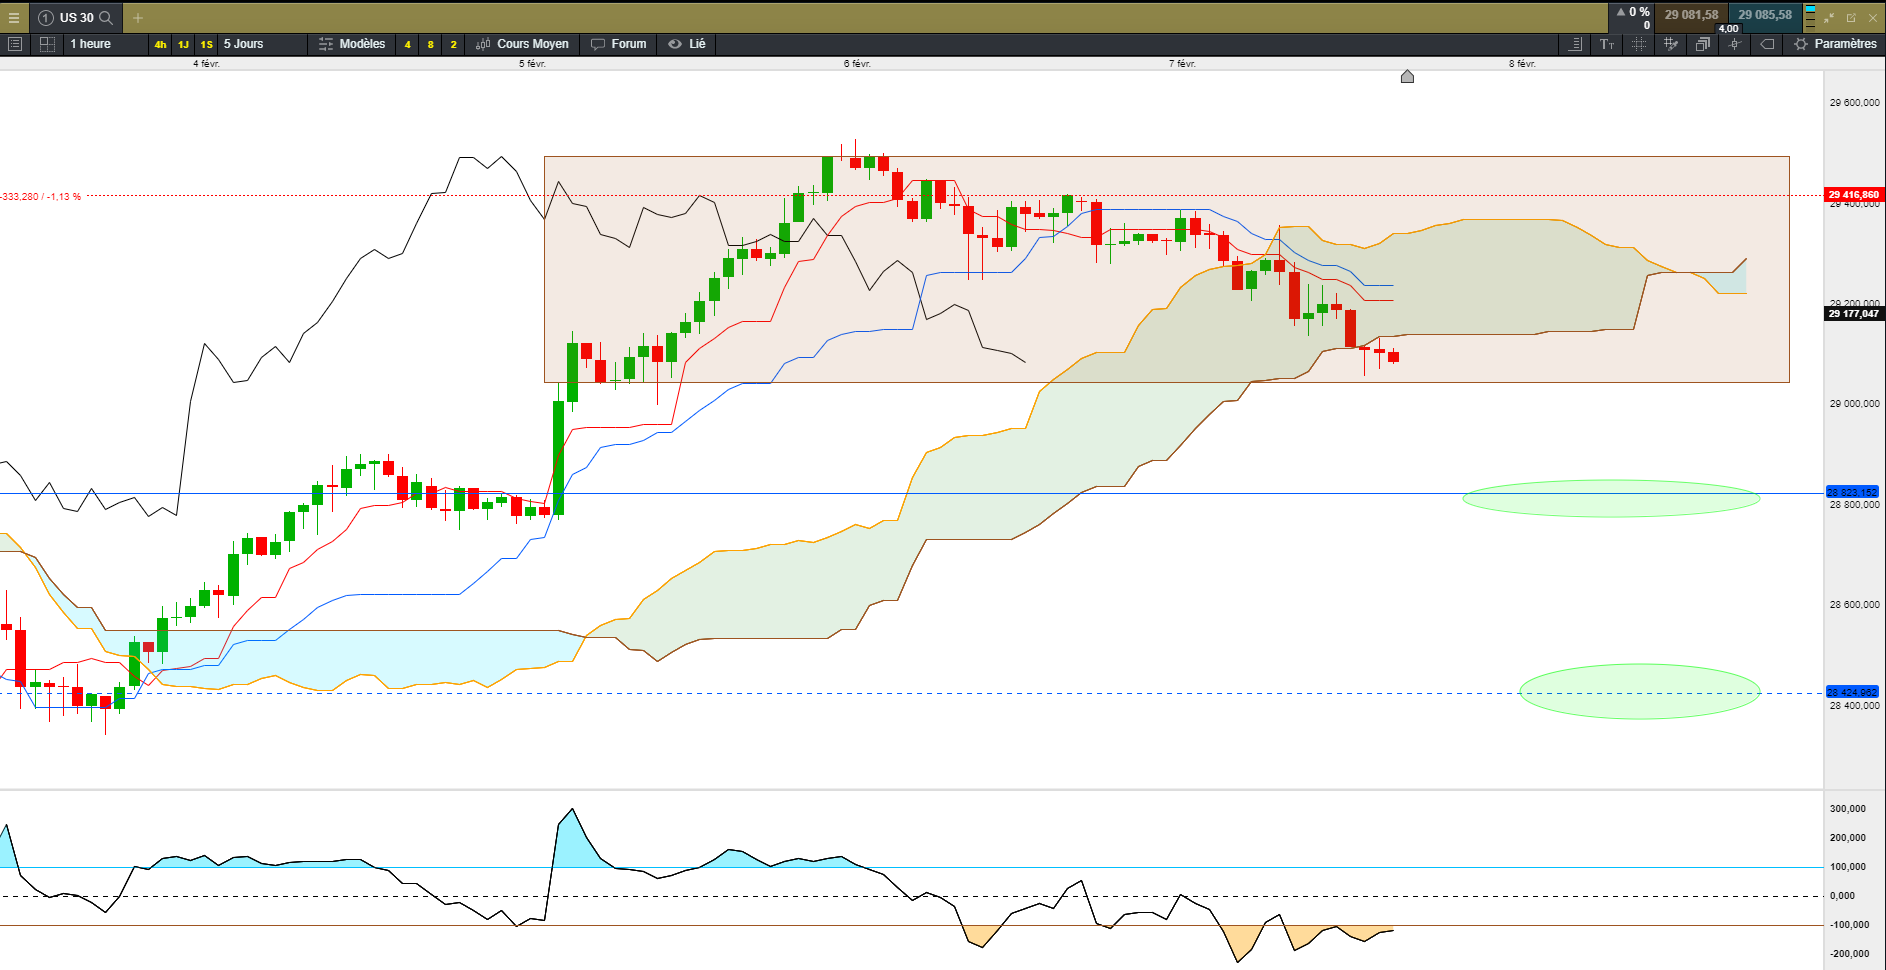Screen dimensions: 1886x970
Task: Open the hamburger menu at top left
Action: (x=14, y=18)
